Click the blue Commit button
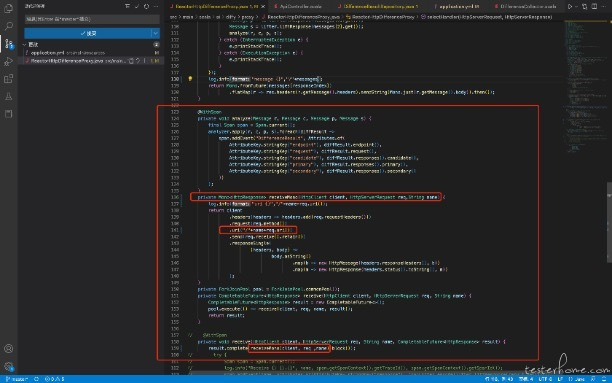Viewport: 612px width, 383px height. coord(88,34)
